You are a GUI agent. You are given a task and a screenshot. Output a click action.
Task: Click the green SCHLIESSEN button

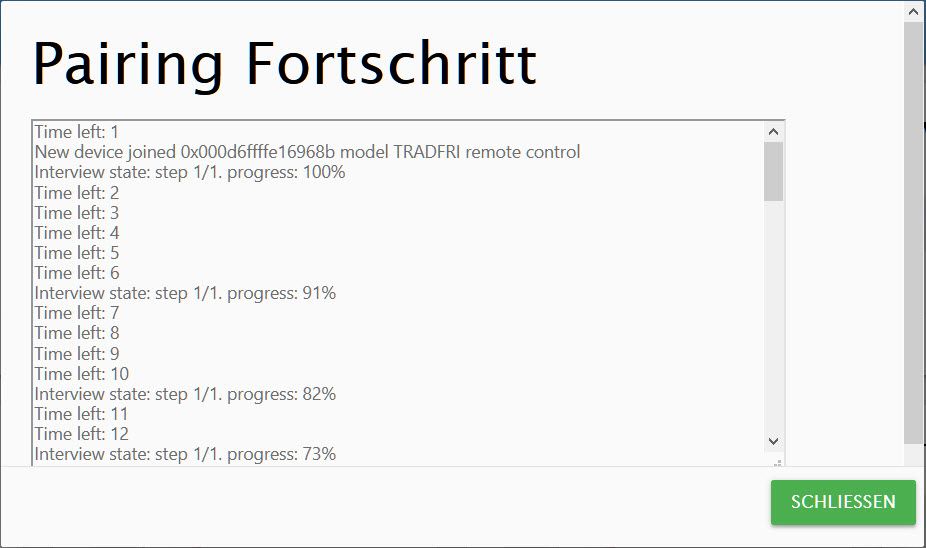pyautogui.click(x=843, y=502)
